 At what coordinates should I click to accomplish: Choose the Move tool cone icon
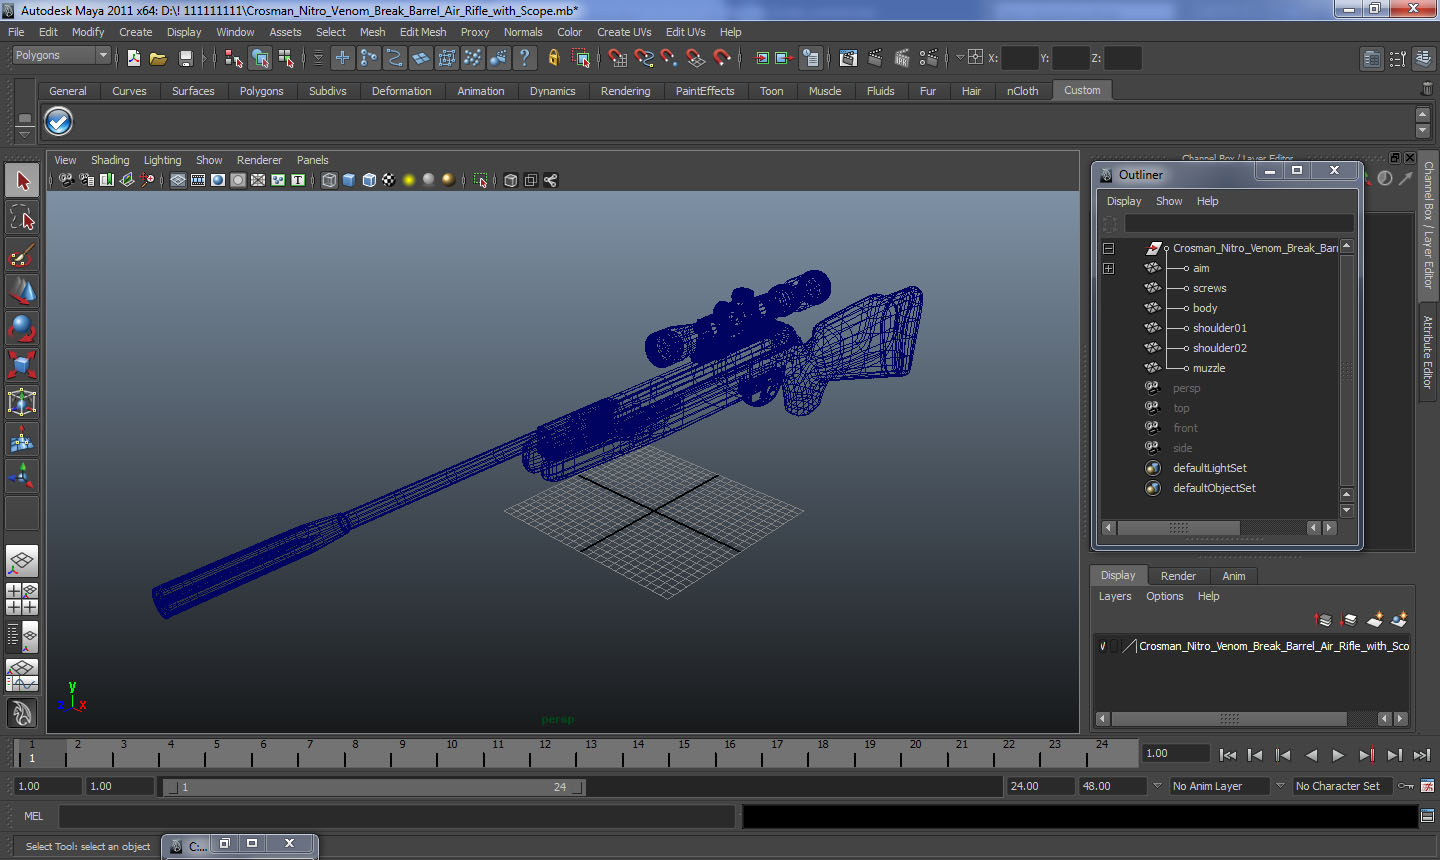[x=22, y=291]
